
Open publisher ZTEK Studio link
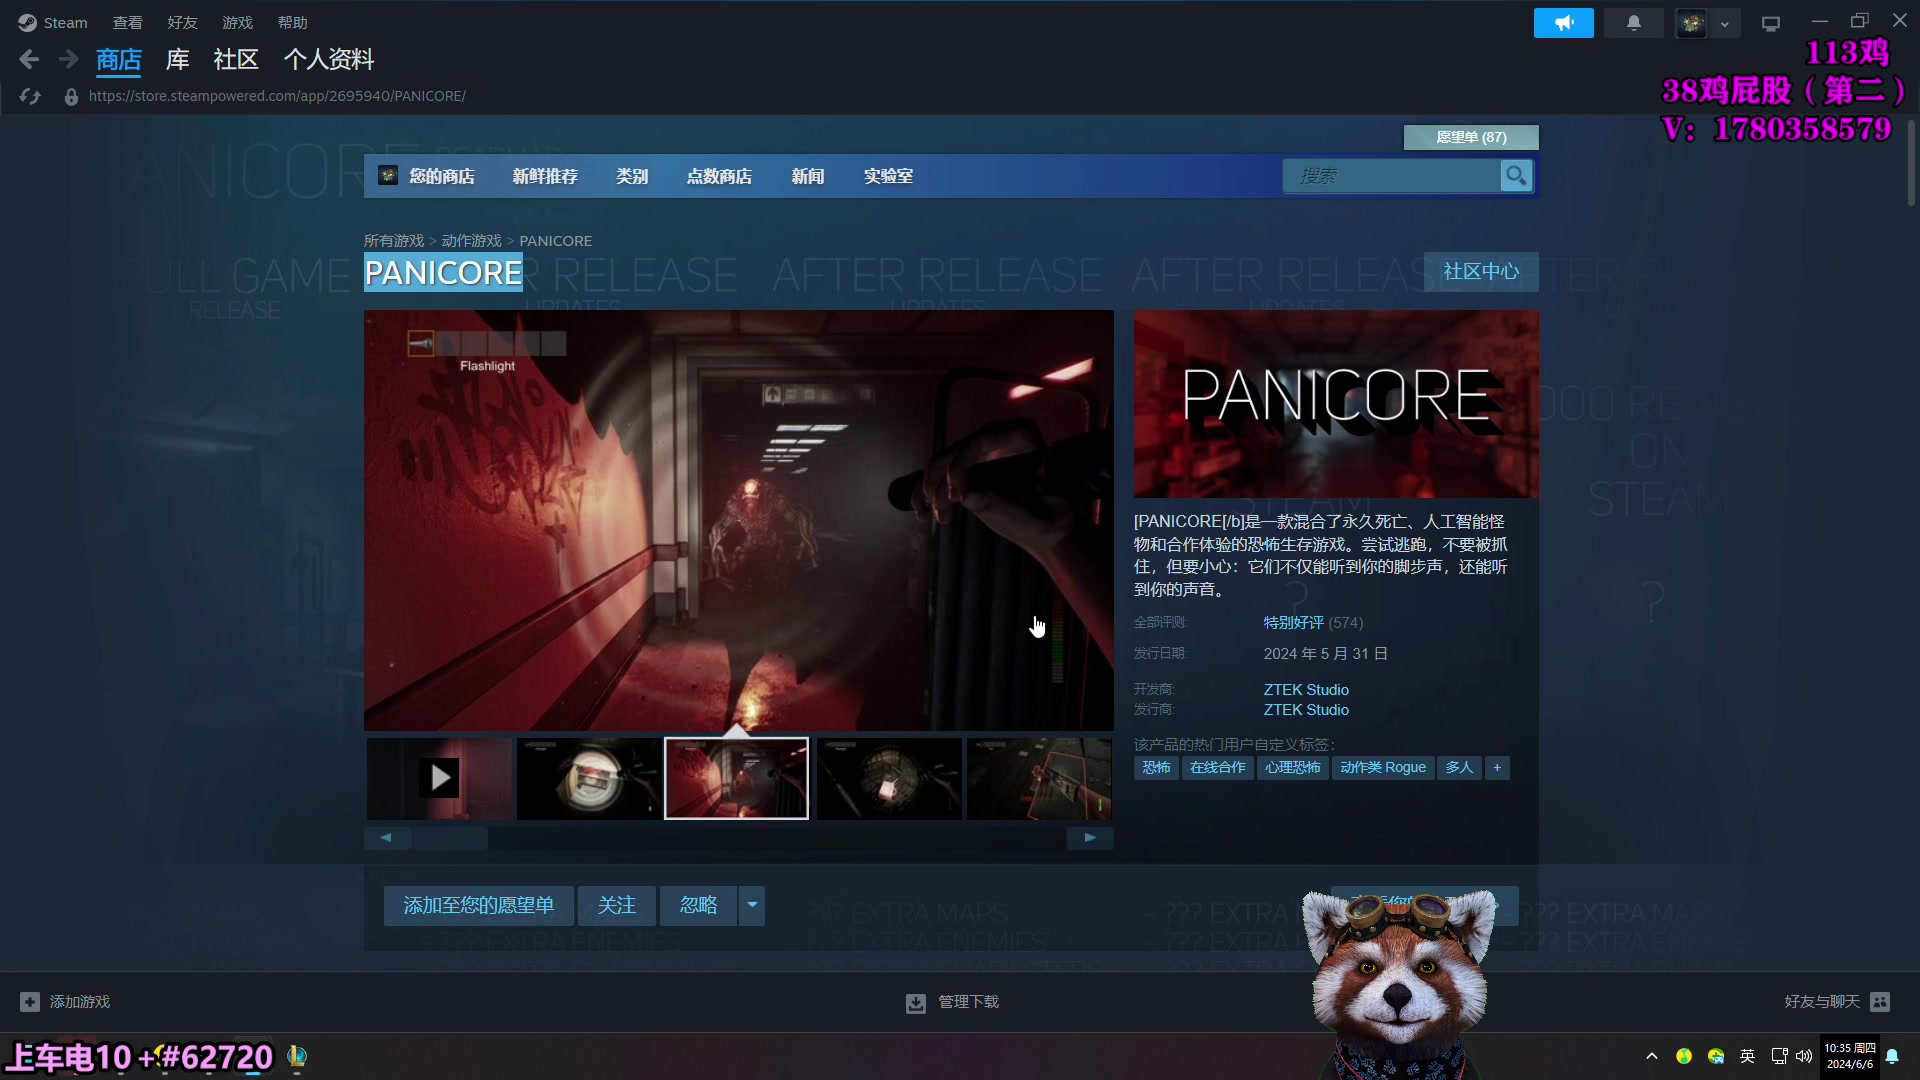click(x=1306, y=710)
